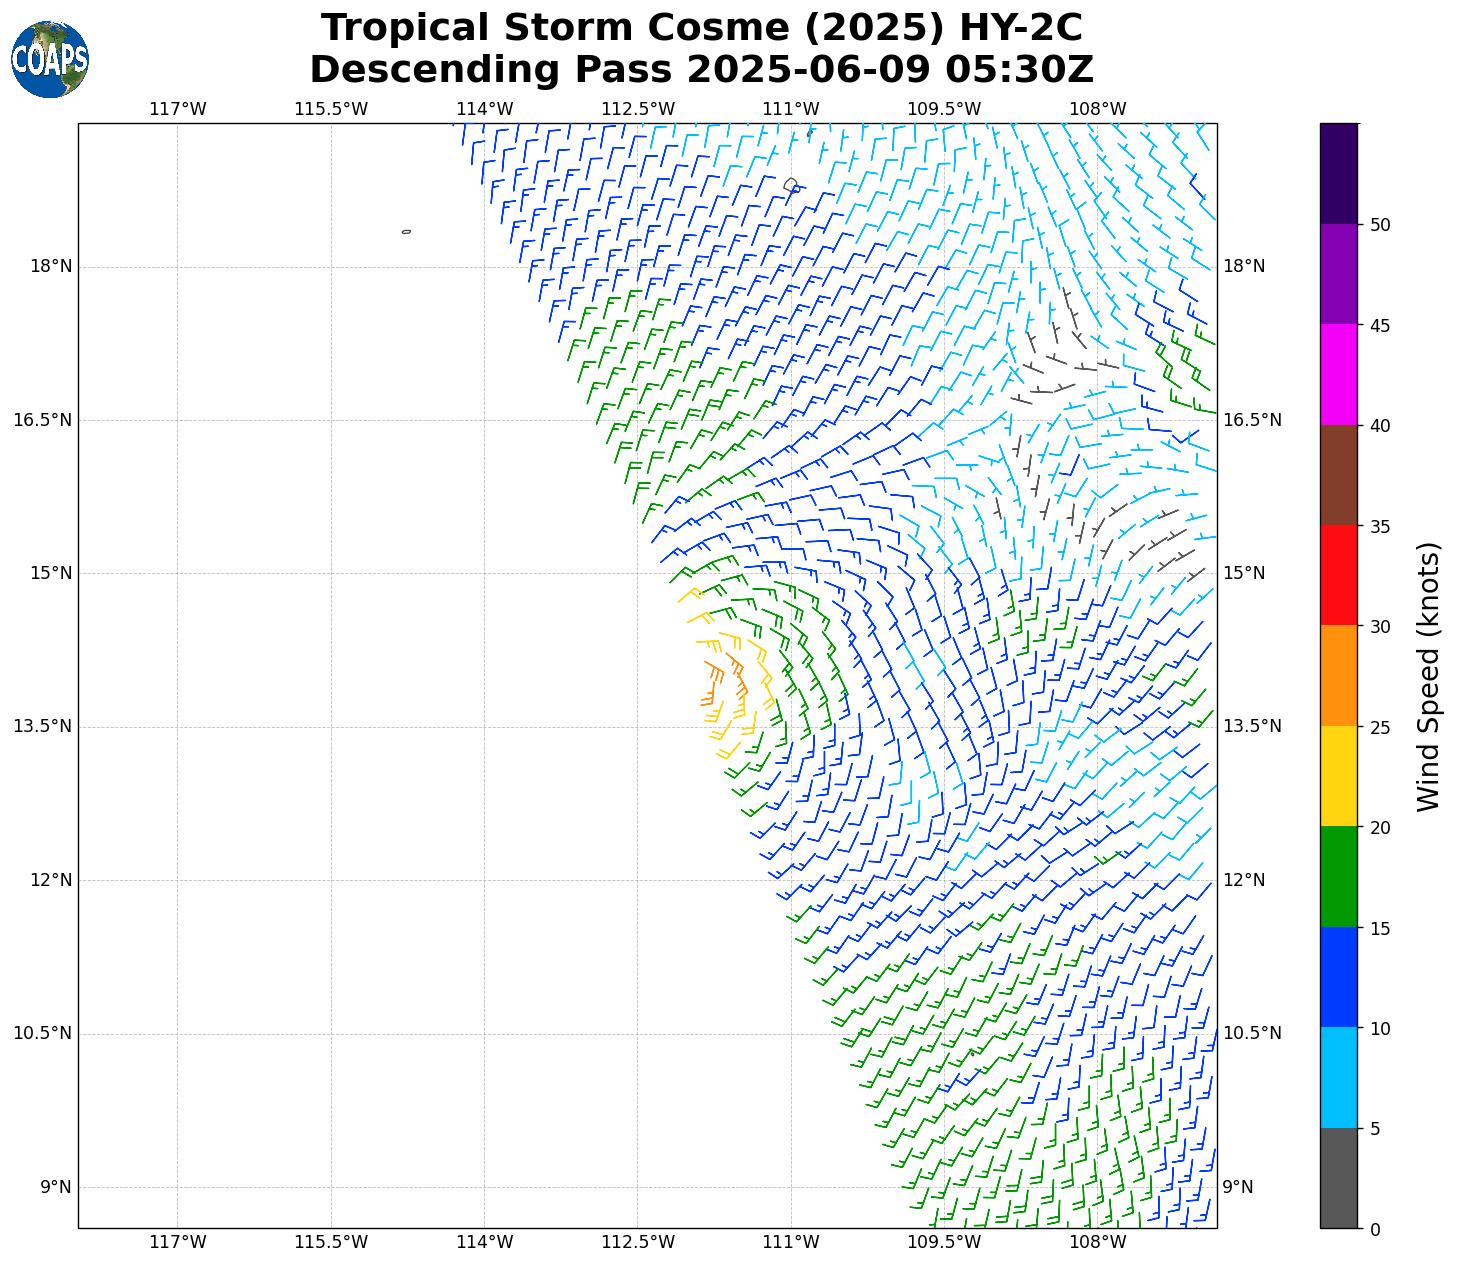This screenshot has height=1264, width=1457.
Task: Select the green 15–20 knot color band
Action: [x=1338, y=876]
